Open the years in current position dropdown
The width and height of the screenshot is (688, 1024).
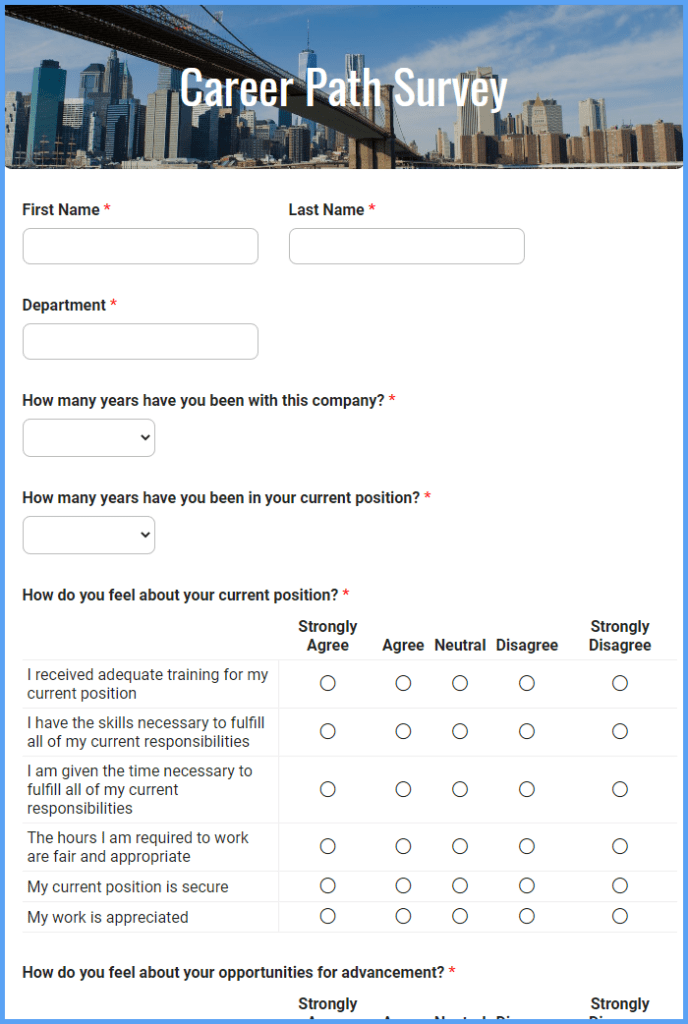tap(88, 535)
